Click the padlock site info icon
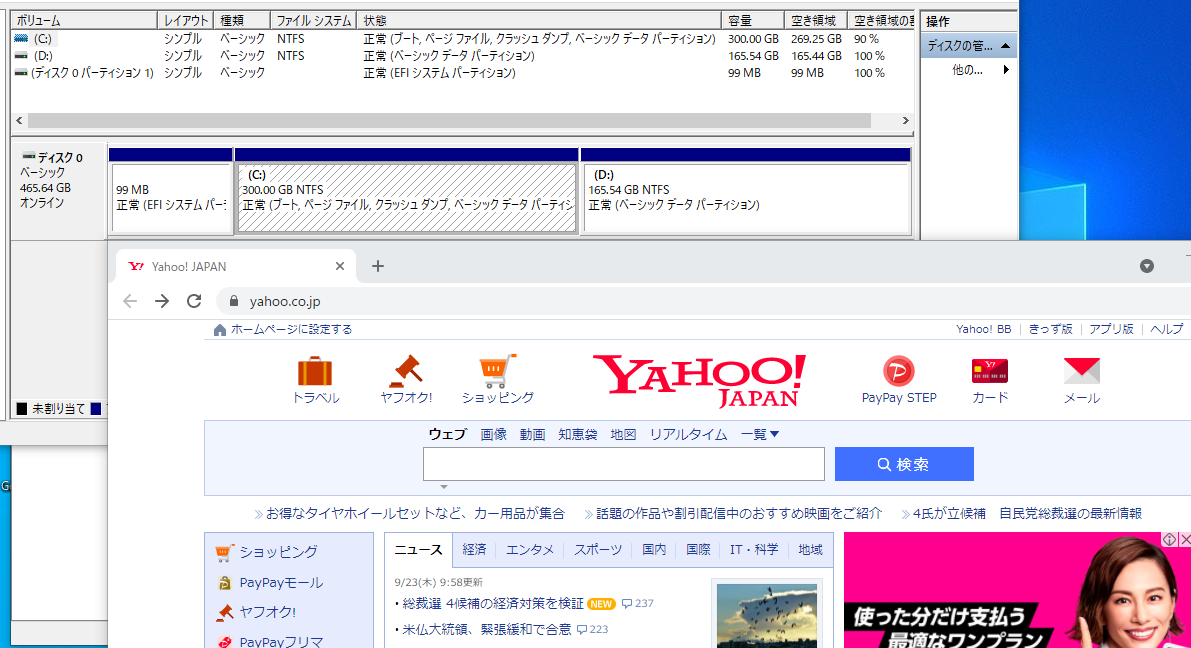 click(233, 301)
